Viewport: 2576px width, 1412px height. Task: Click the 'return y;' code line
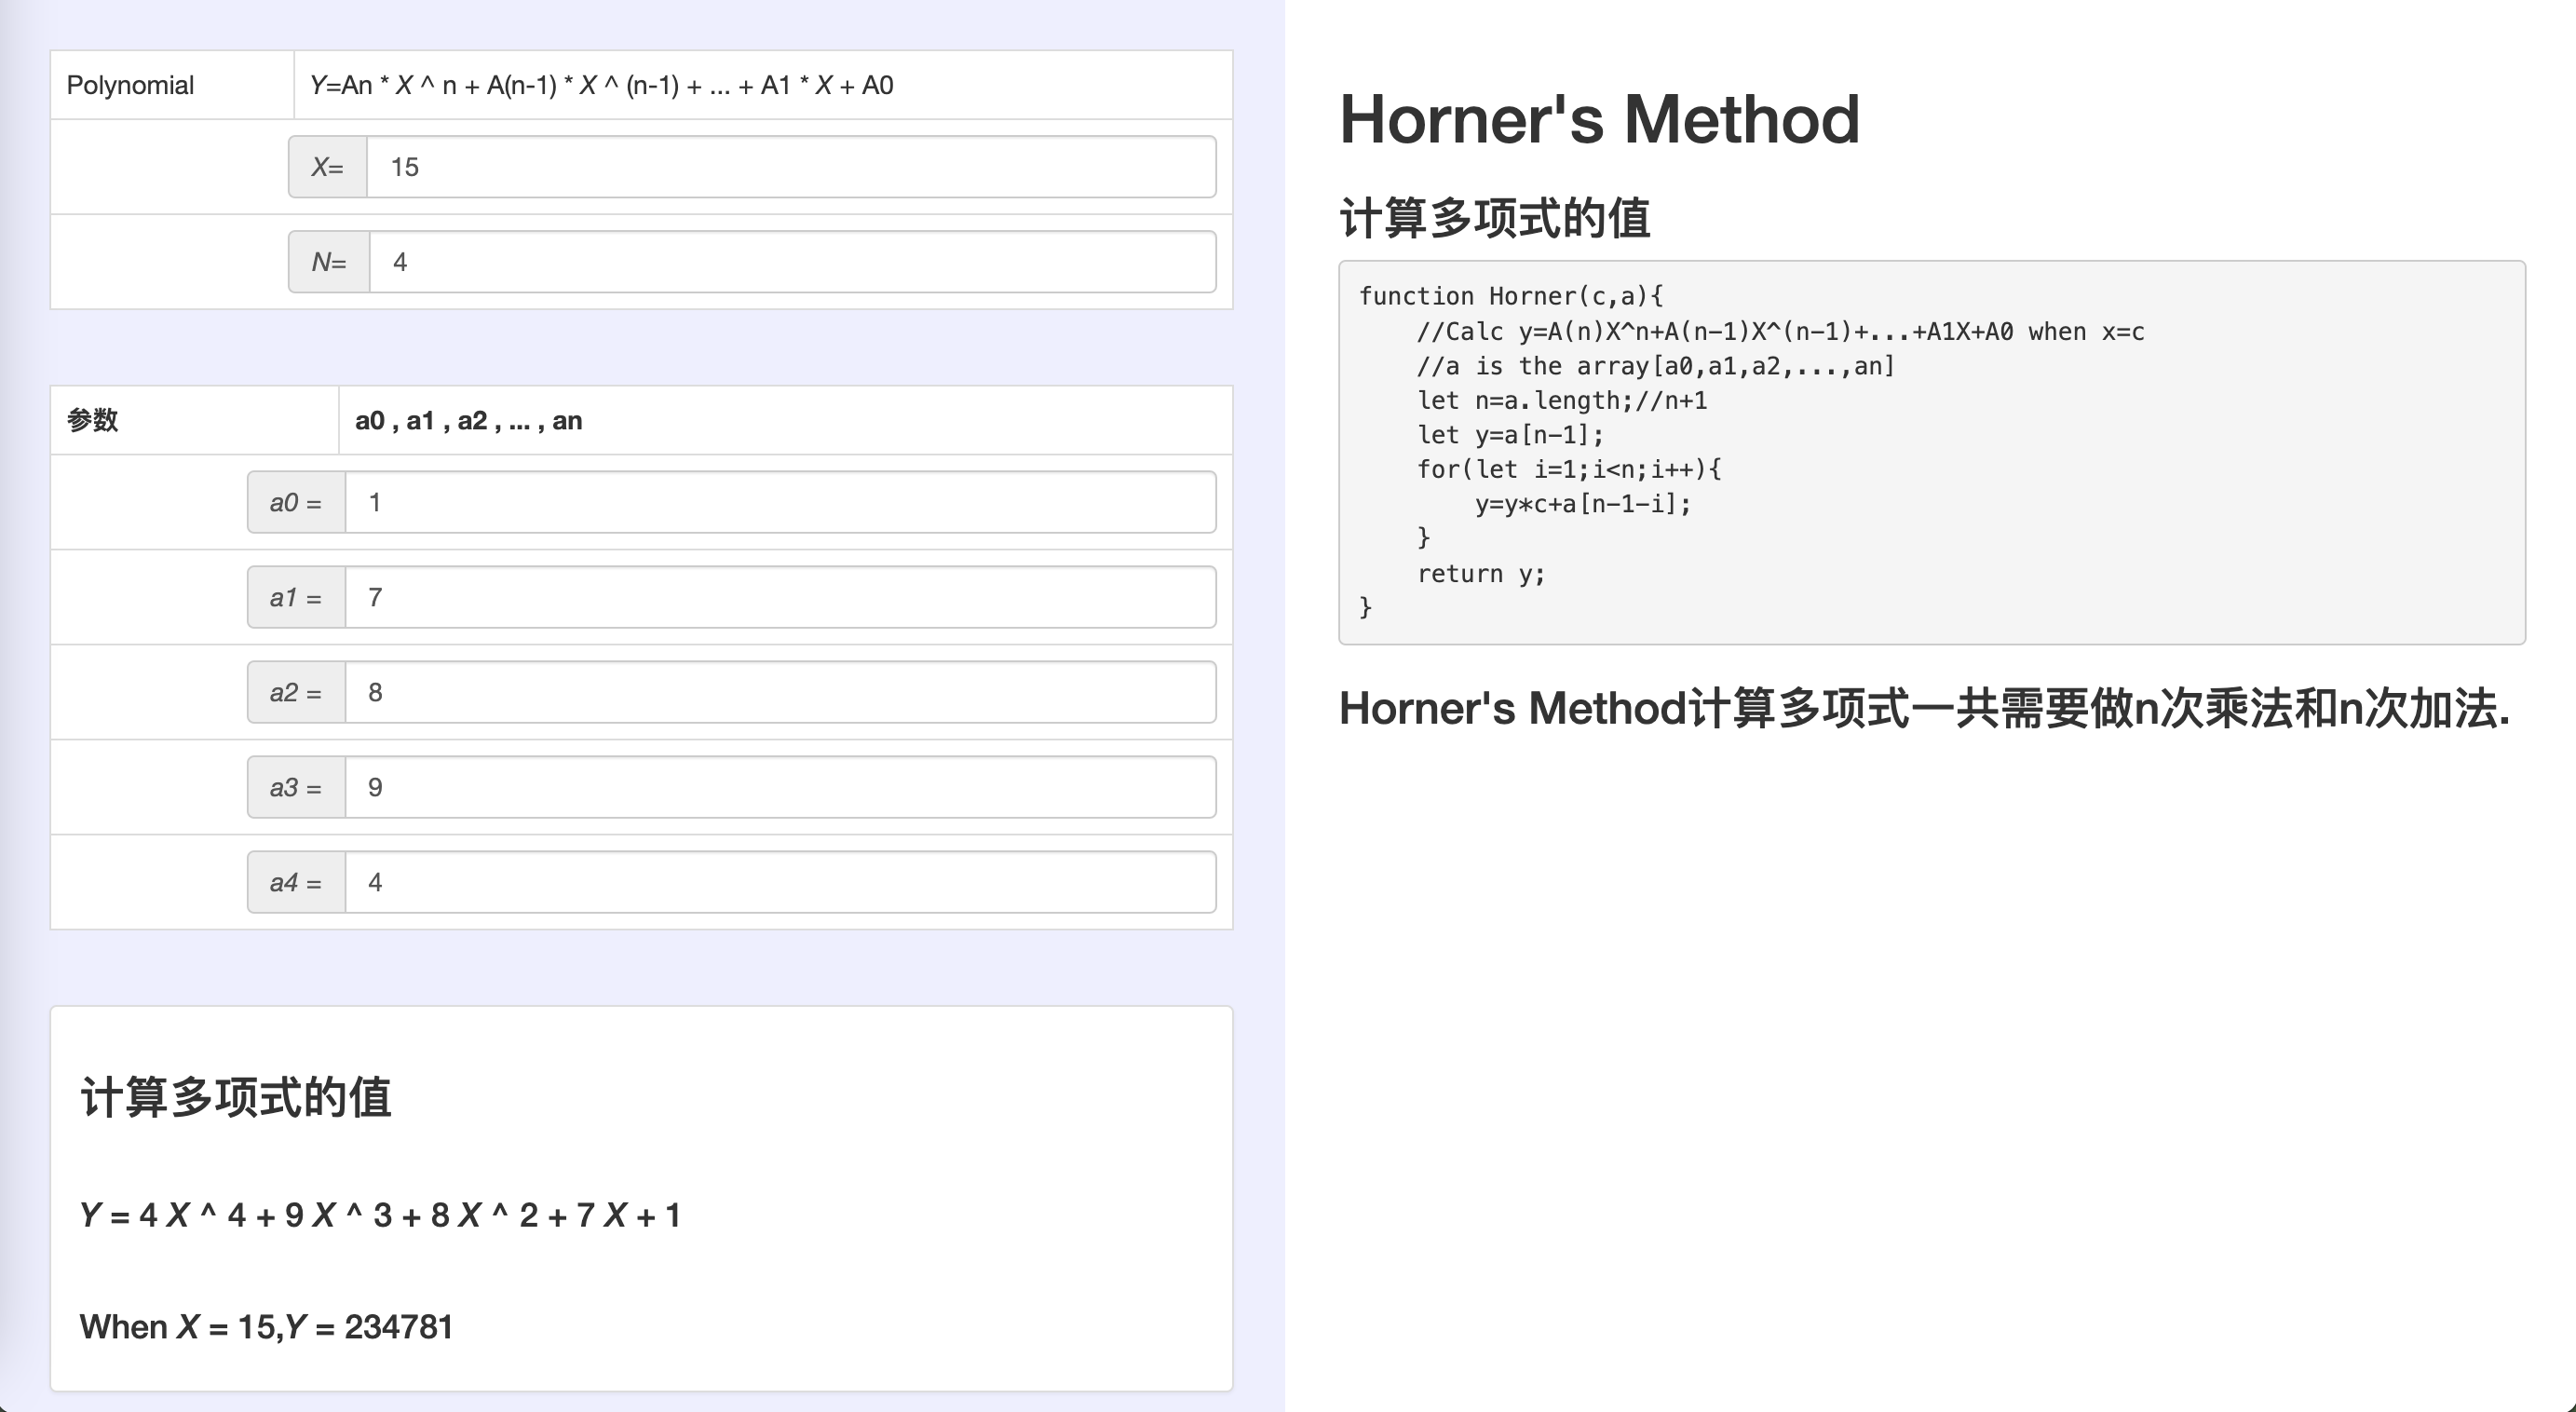tap(1481, 573)
